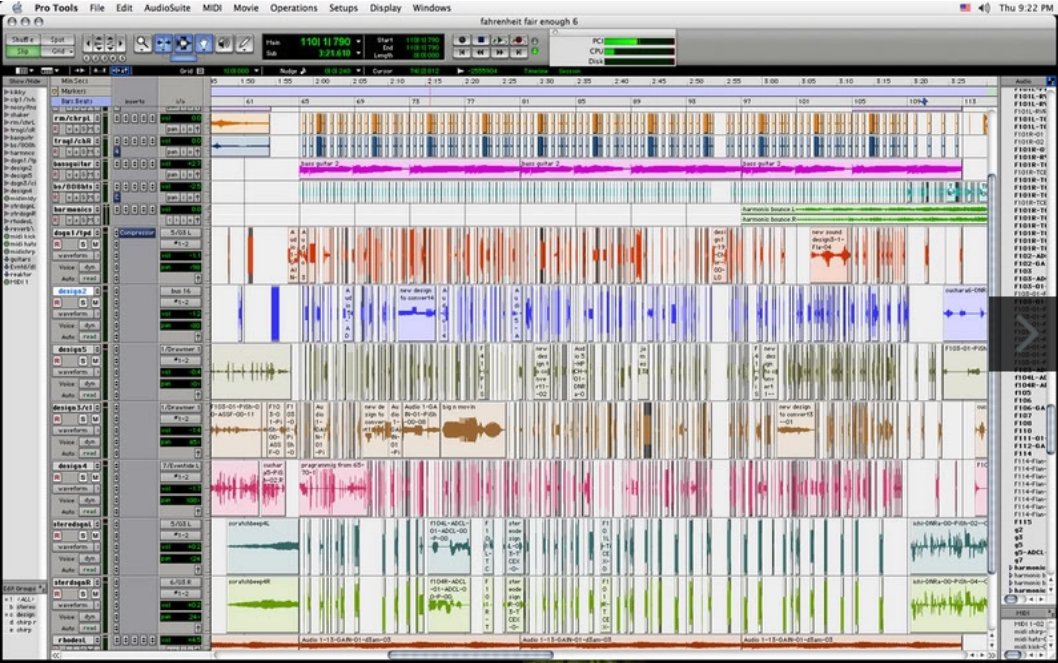This screenshot has width=1058, height=663.
Task: Solo the design4 track
Action: (83, 477)
